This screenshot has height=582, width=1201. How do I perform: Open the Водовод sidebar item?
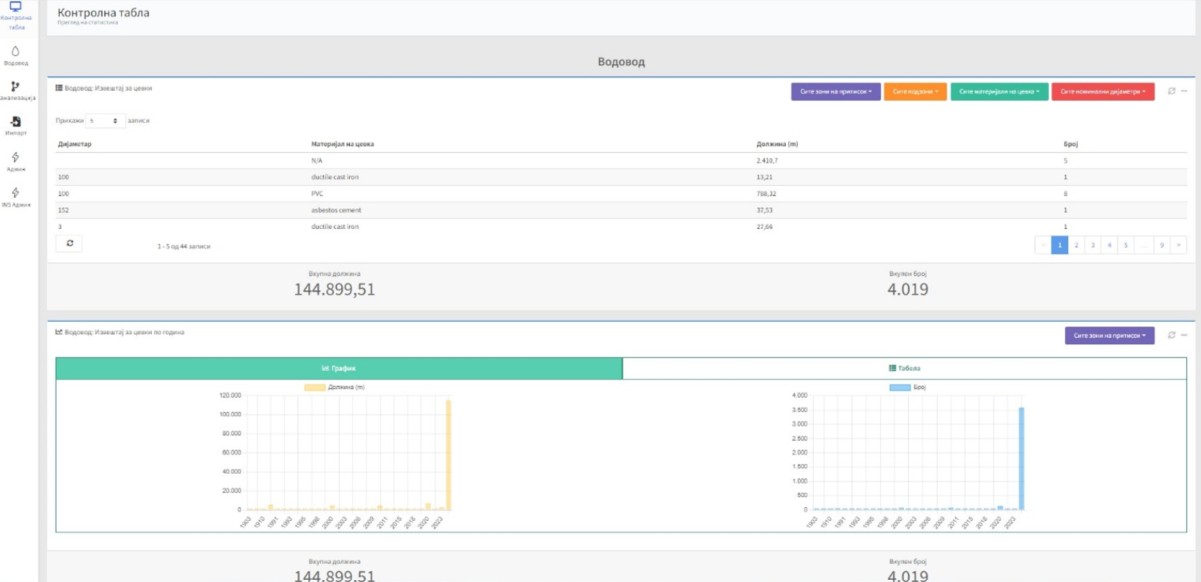[x=15, y=55]
